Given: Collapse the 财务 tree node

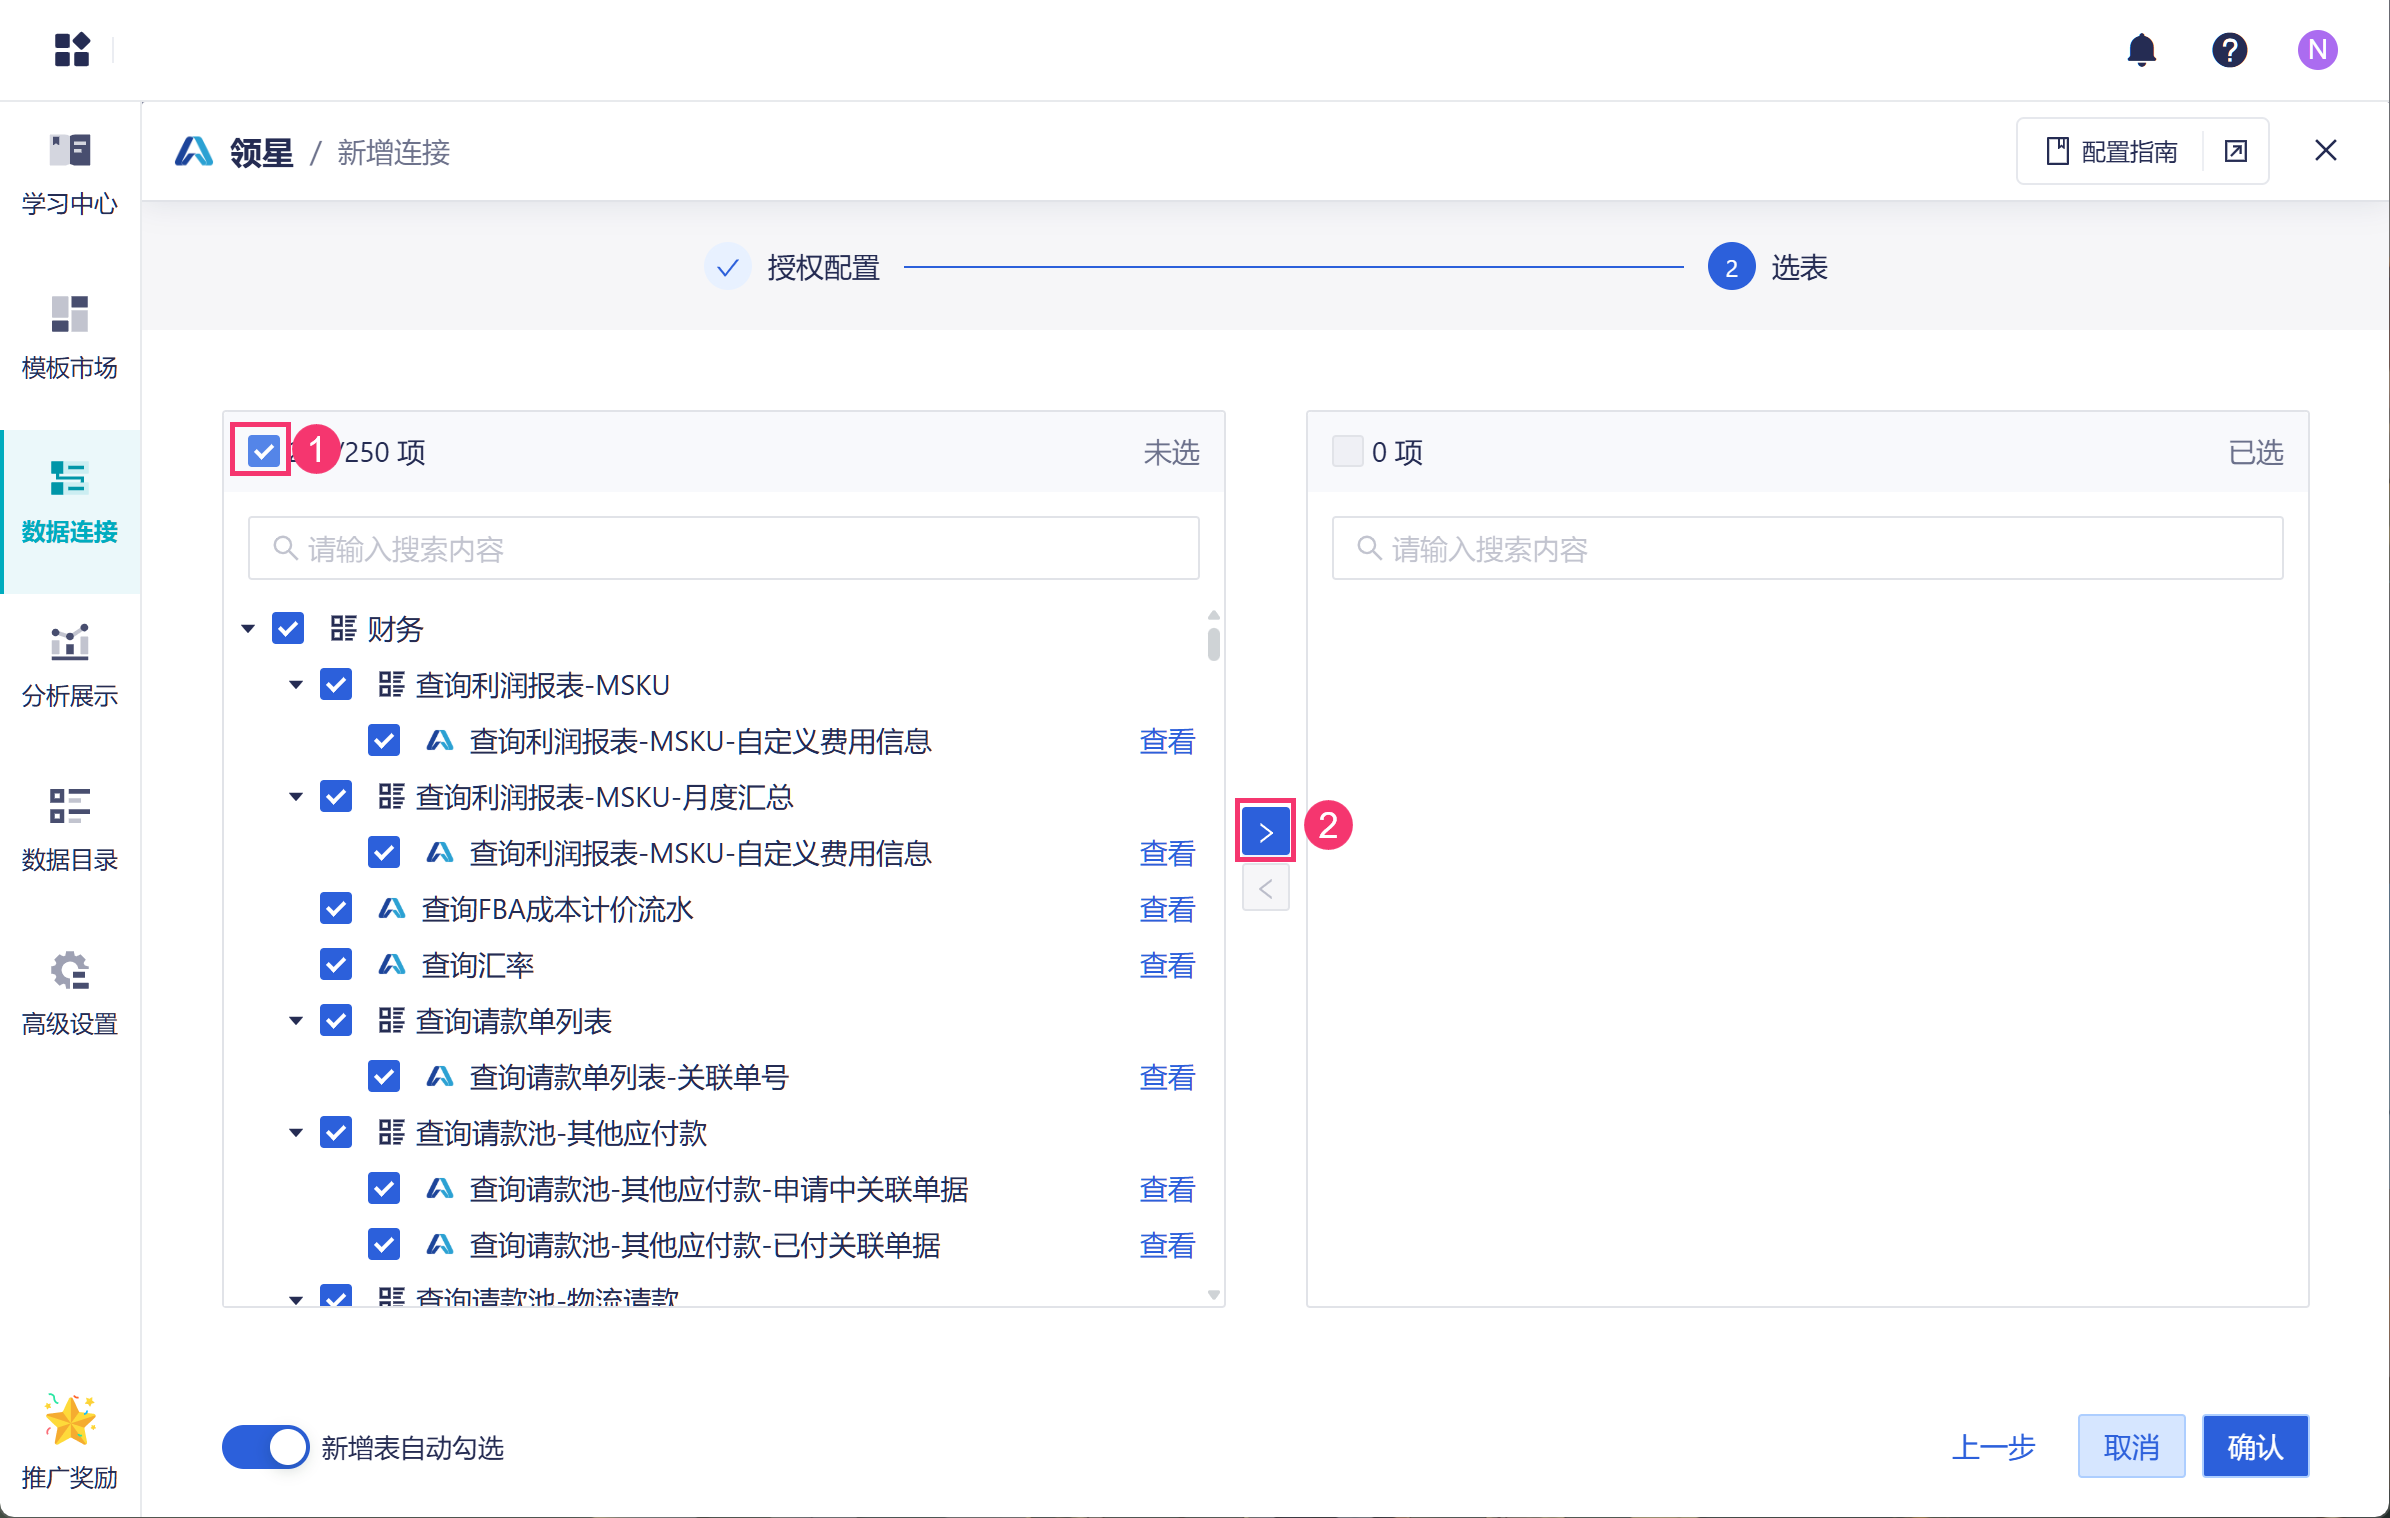Looking at the screenshot, I should 248,629.
